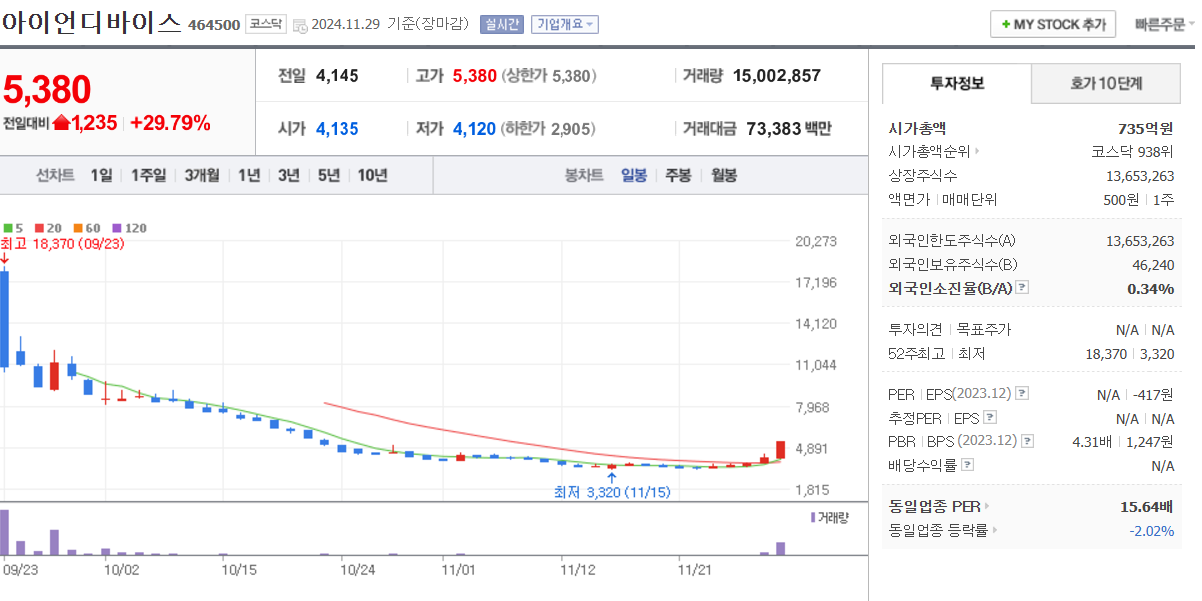Expand 동일업종 PER arrow link
The width and height of the screenshot is (1202, 601).
(x=989, y=507)
